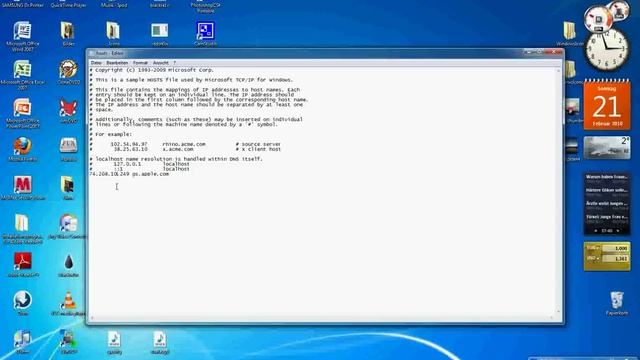Open the Papierkorb recycle bin
The height and width of the screenshot is (360, 640).
pos(617,303)
